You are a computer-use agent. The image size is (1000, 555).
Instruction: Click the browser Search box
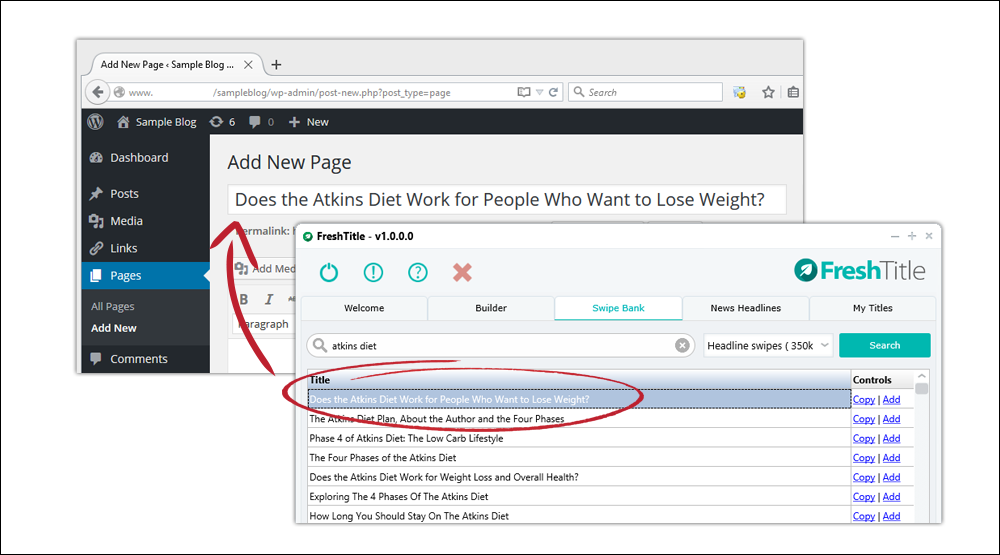pyautogui.click(x=645, y=92)
